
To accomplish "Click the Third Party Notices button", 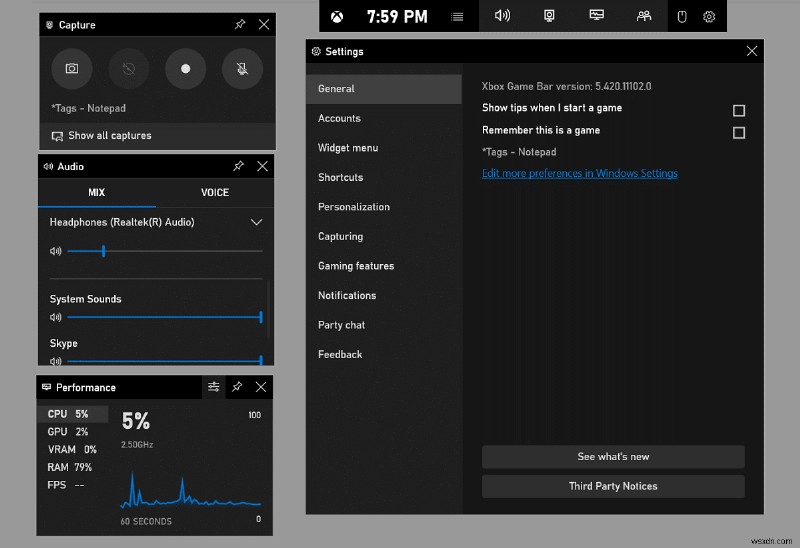I will tap(613, 486).
